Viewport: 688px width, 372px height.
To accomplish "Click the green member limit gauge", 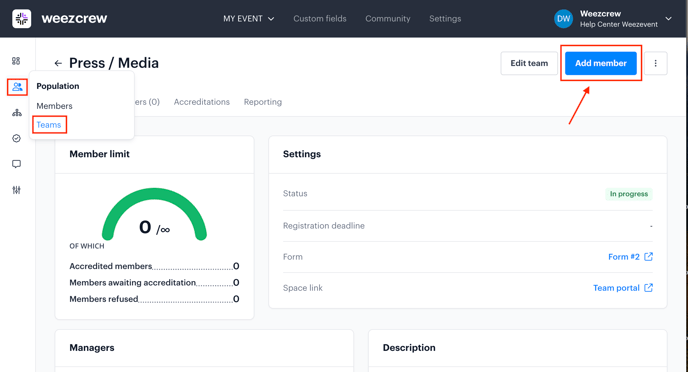I will [154, 213].
